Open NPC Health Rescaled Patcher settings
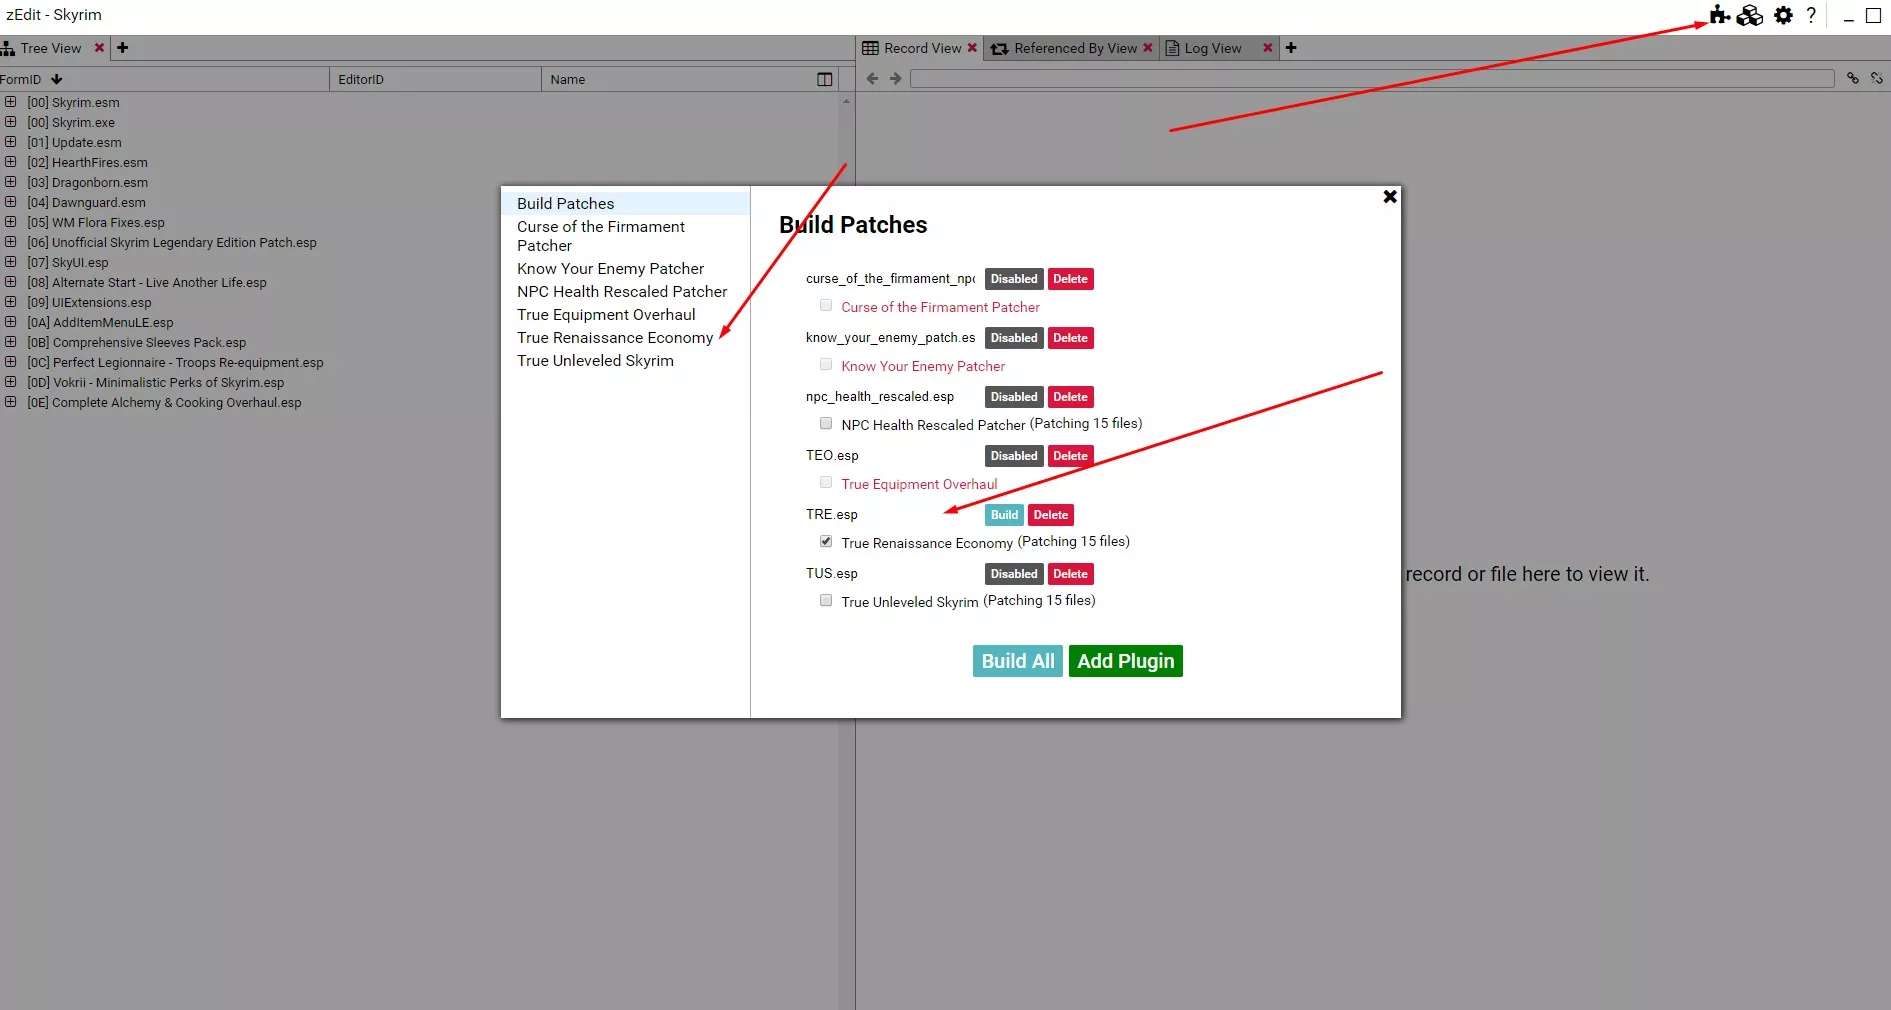Viewport: 1891px width, 1010px height. pyautogui.click(x=625, y=291)
